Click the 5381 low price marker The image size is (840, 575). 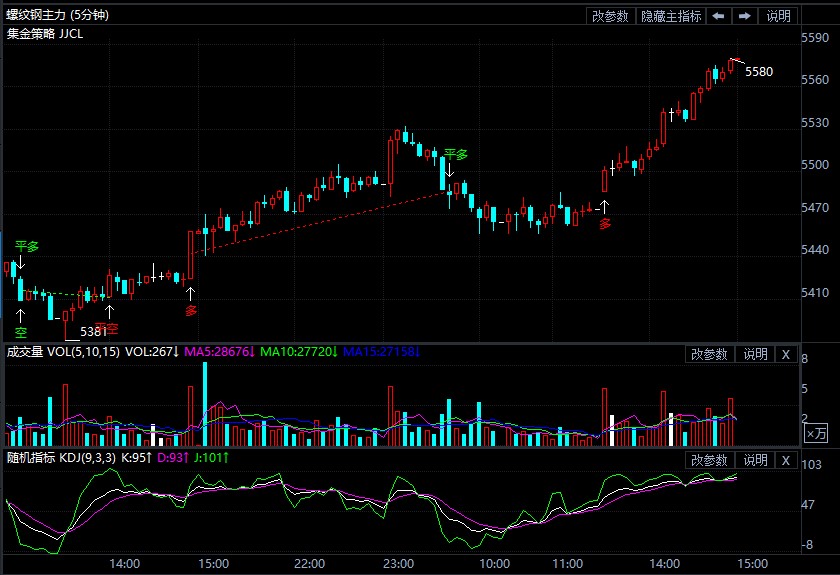click(92, 331)
